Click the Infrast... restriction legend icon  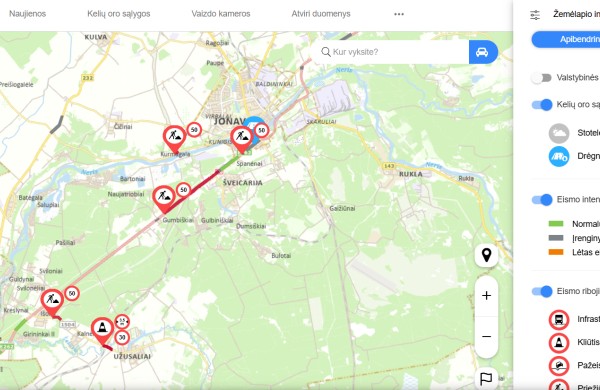(x=559, y=320)
